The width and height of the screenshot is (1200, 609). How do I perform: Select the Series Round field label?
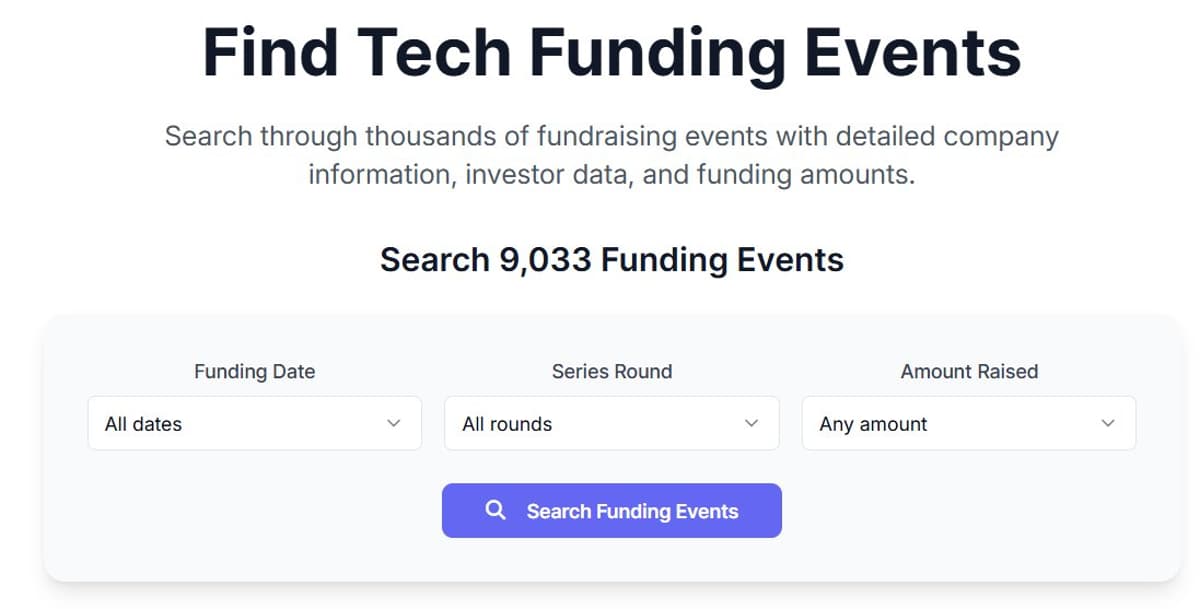point(611,371)
